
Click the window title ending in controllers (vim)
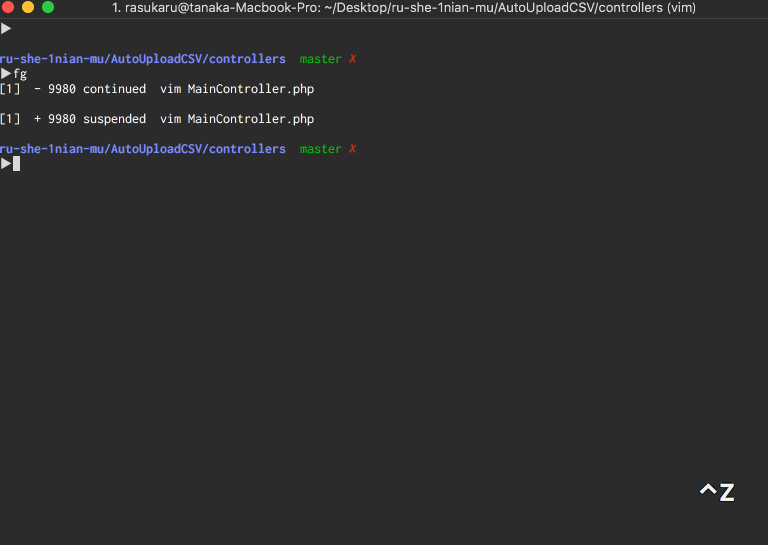pyautogui.click(x=404, y=8)
